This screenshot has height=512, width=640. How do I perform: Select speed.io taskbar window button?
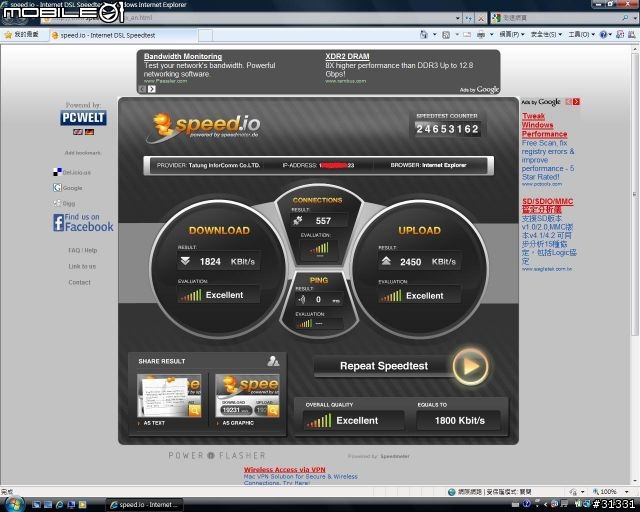pos(145,505)
